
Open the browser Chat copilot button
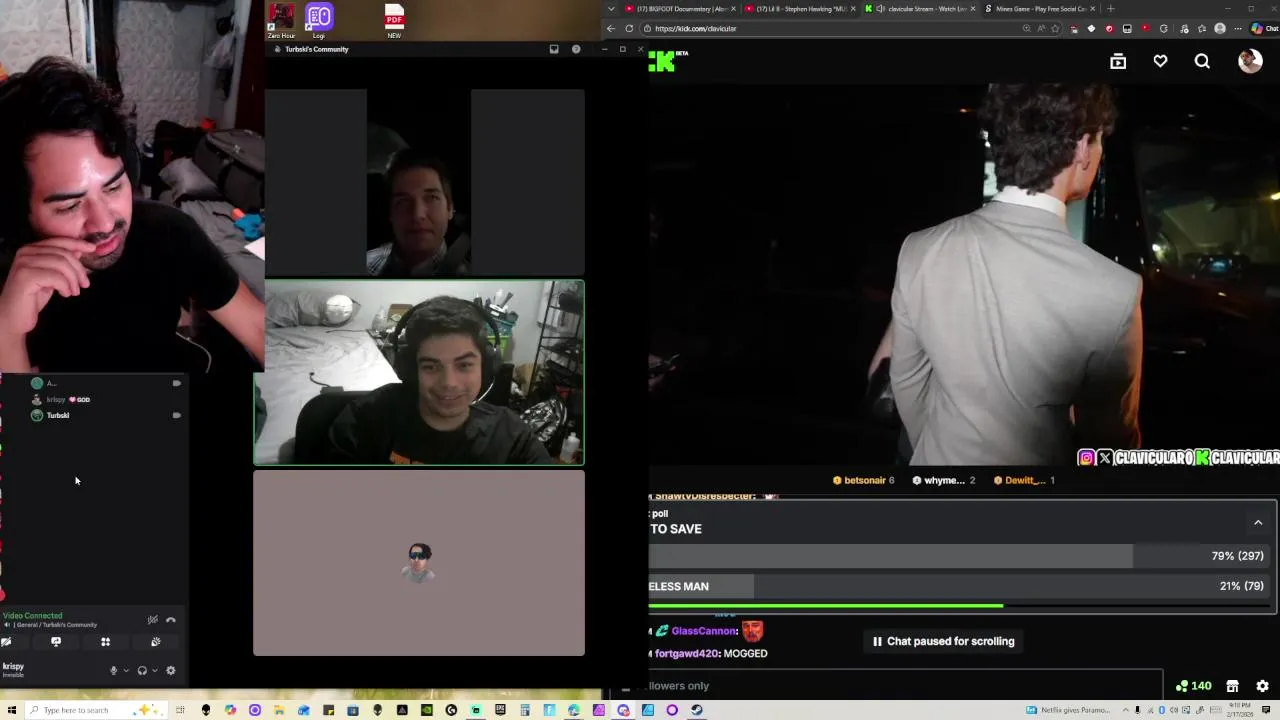pyautogui.click(x=1264, y=28)
